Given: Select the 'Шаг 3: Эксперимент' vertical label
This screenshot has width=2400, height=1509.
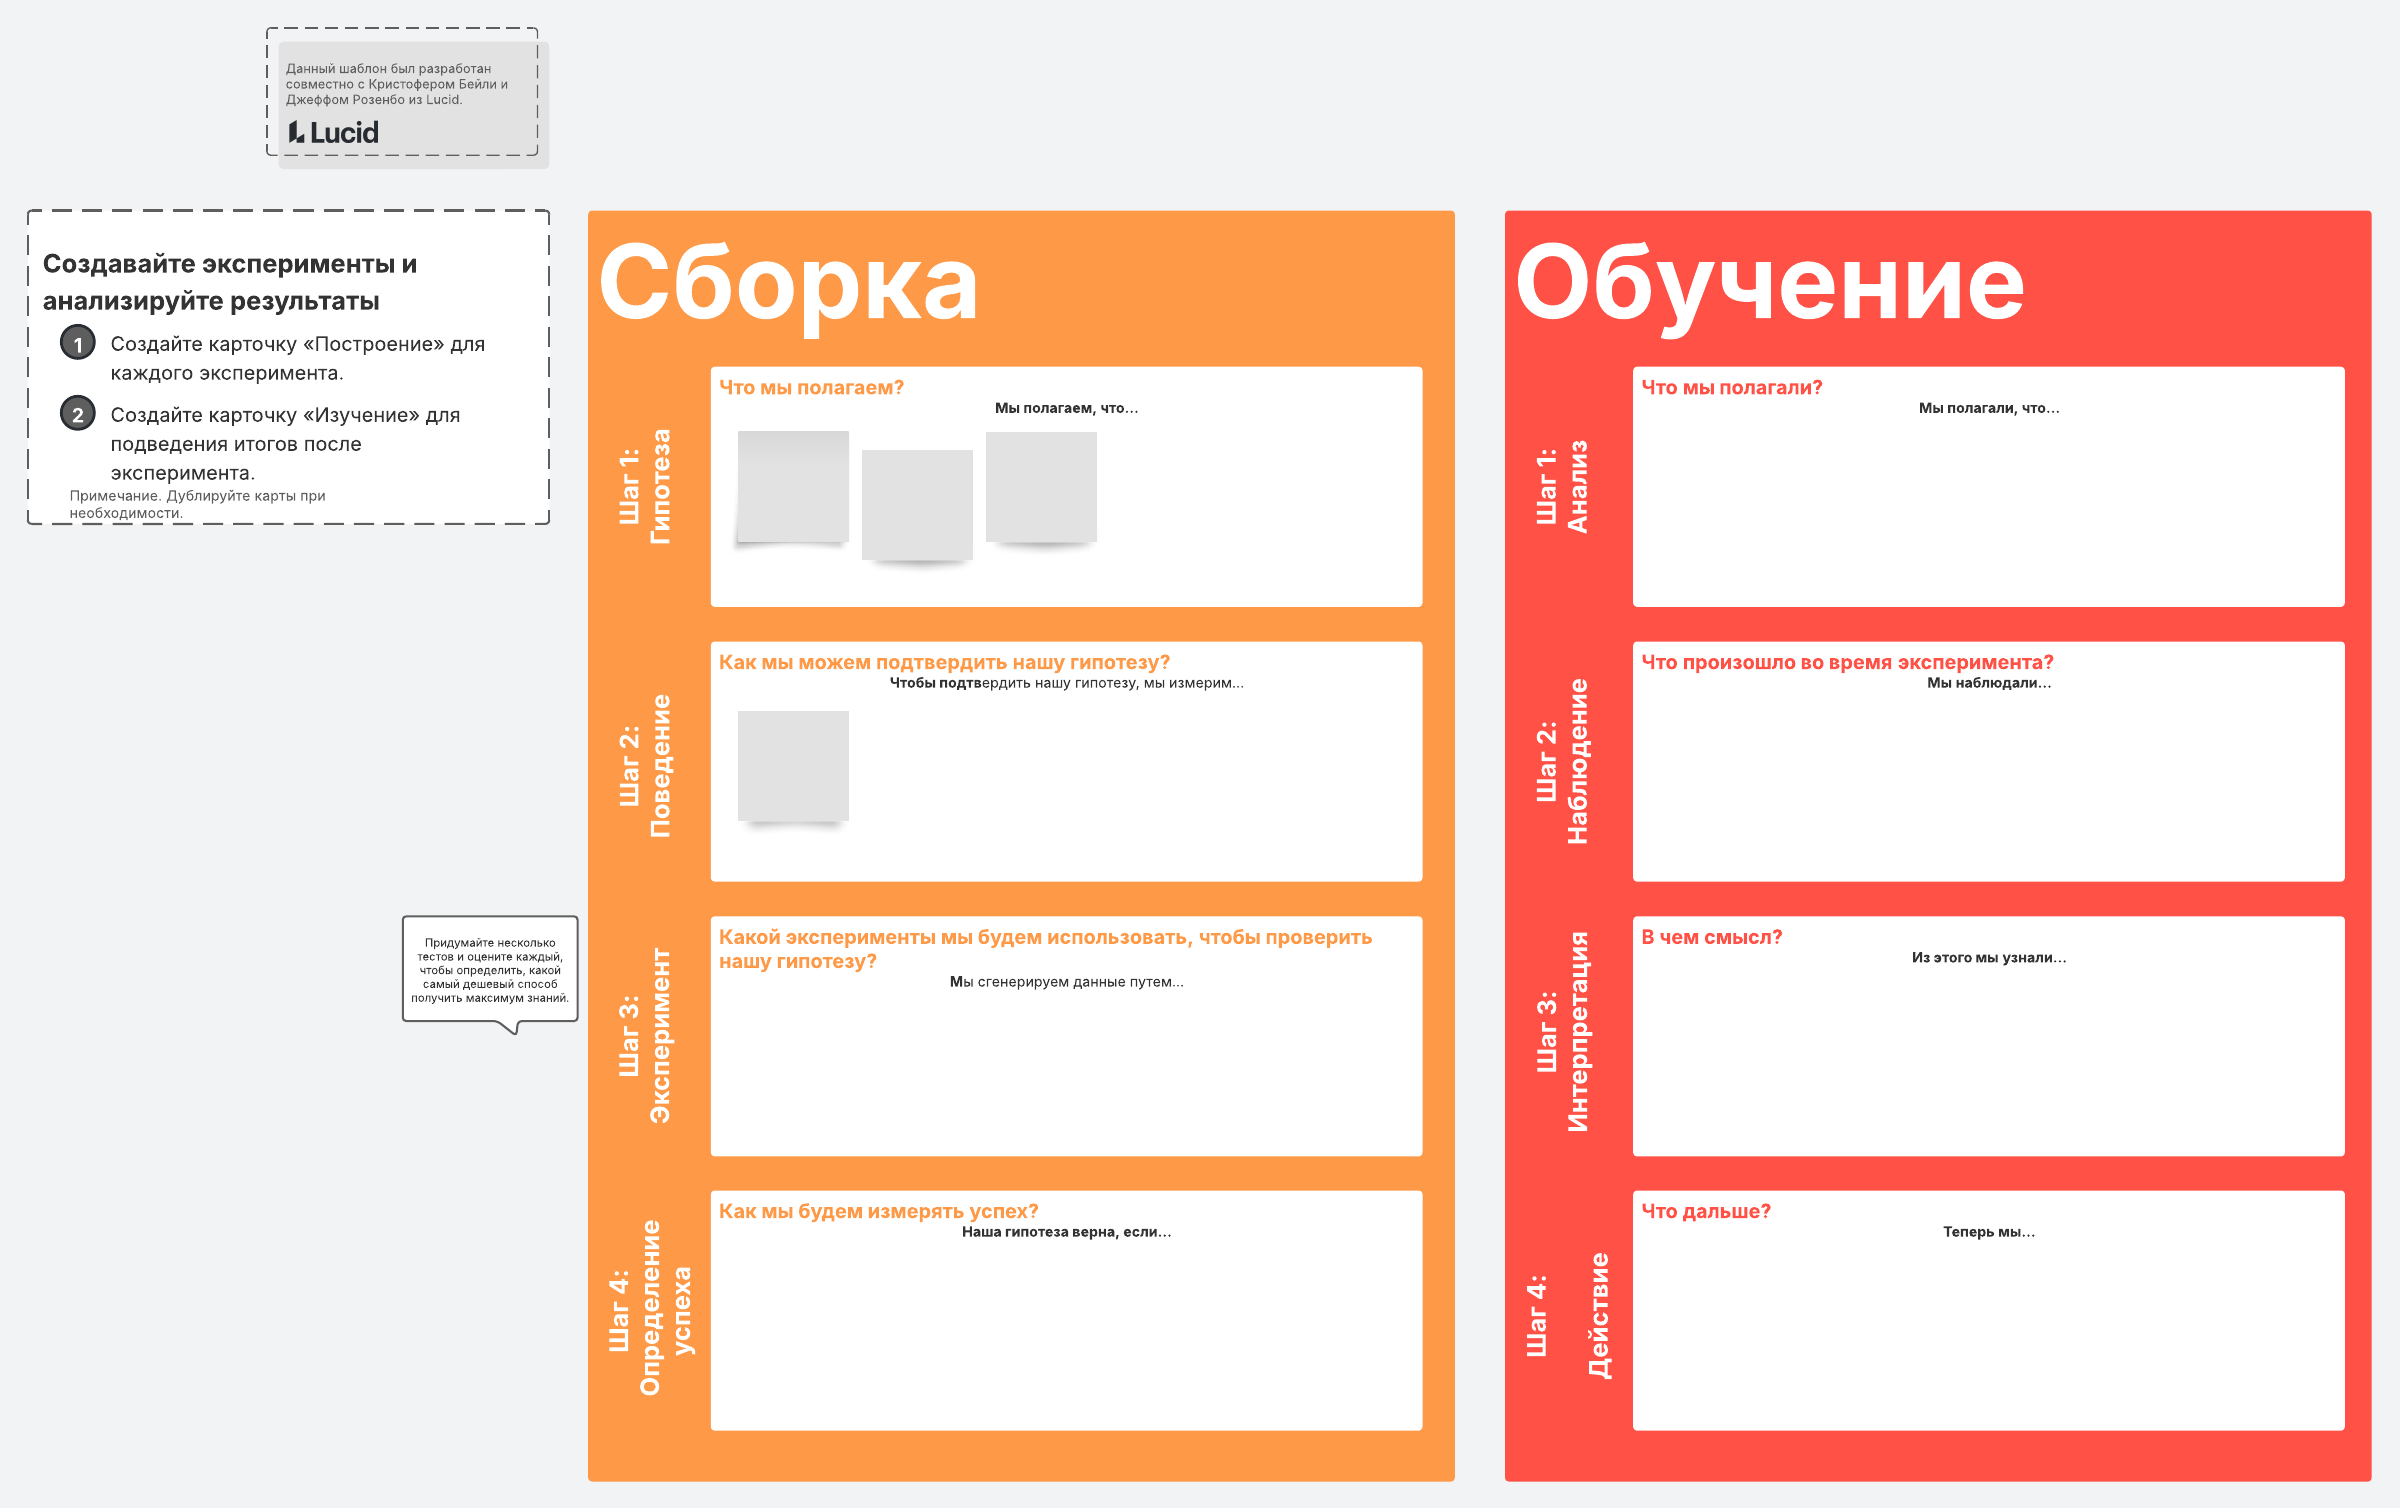Looking at the screenshot, I should tap(645, 1036).
